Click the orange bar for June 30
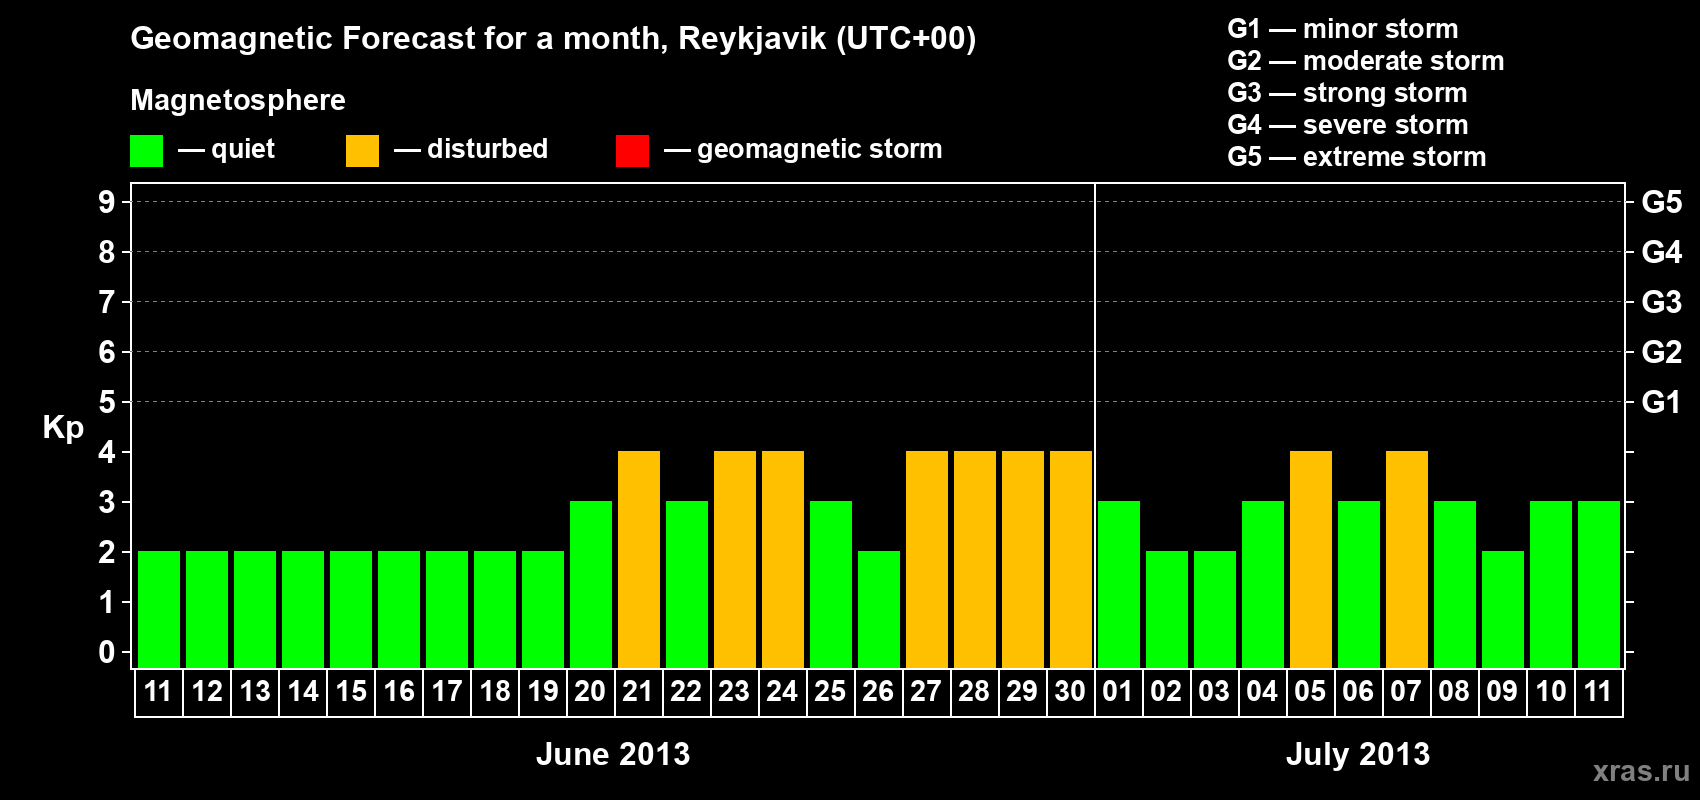Screen dimensions: 1700x800 (x=1071, y=559)
